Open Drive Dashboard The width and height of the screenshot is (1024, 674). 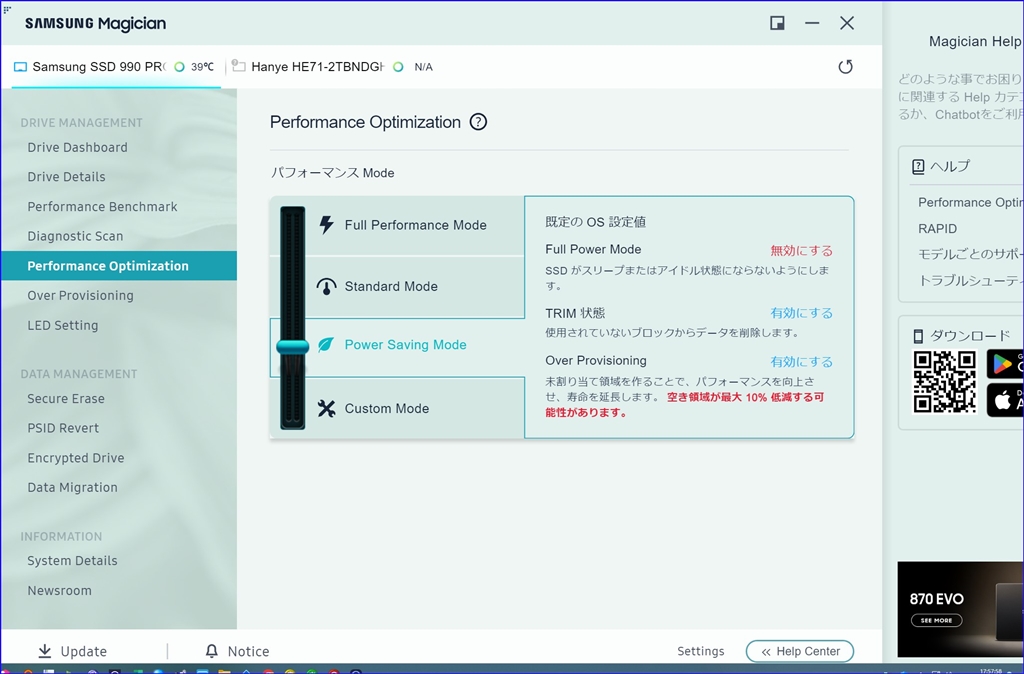pyautogui.click(x=78, y=148)
